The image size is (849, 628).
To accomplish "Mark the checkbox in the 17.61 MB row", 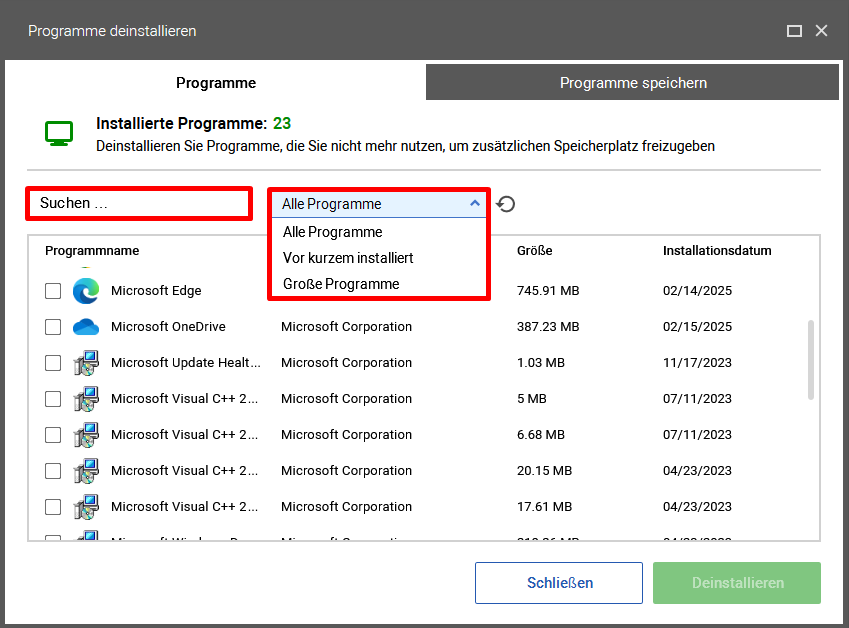I will click(x=53, y=507).
